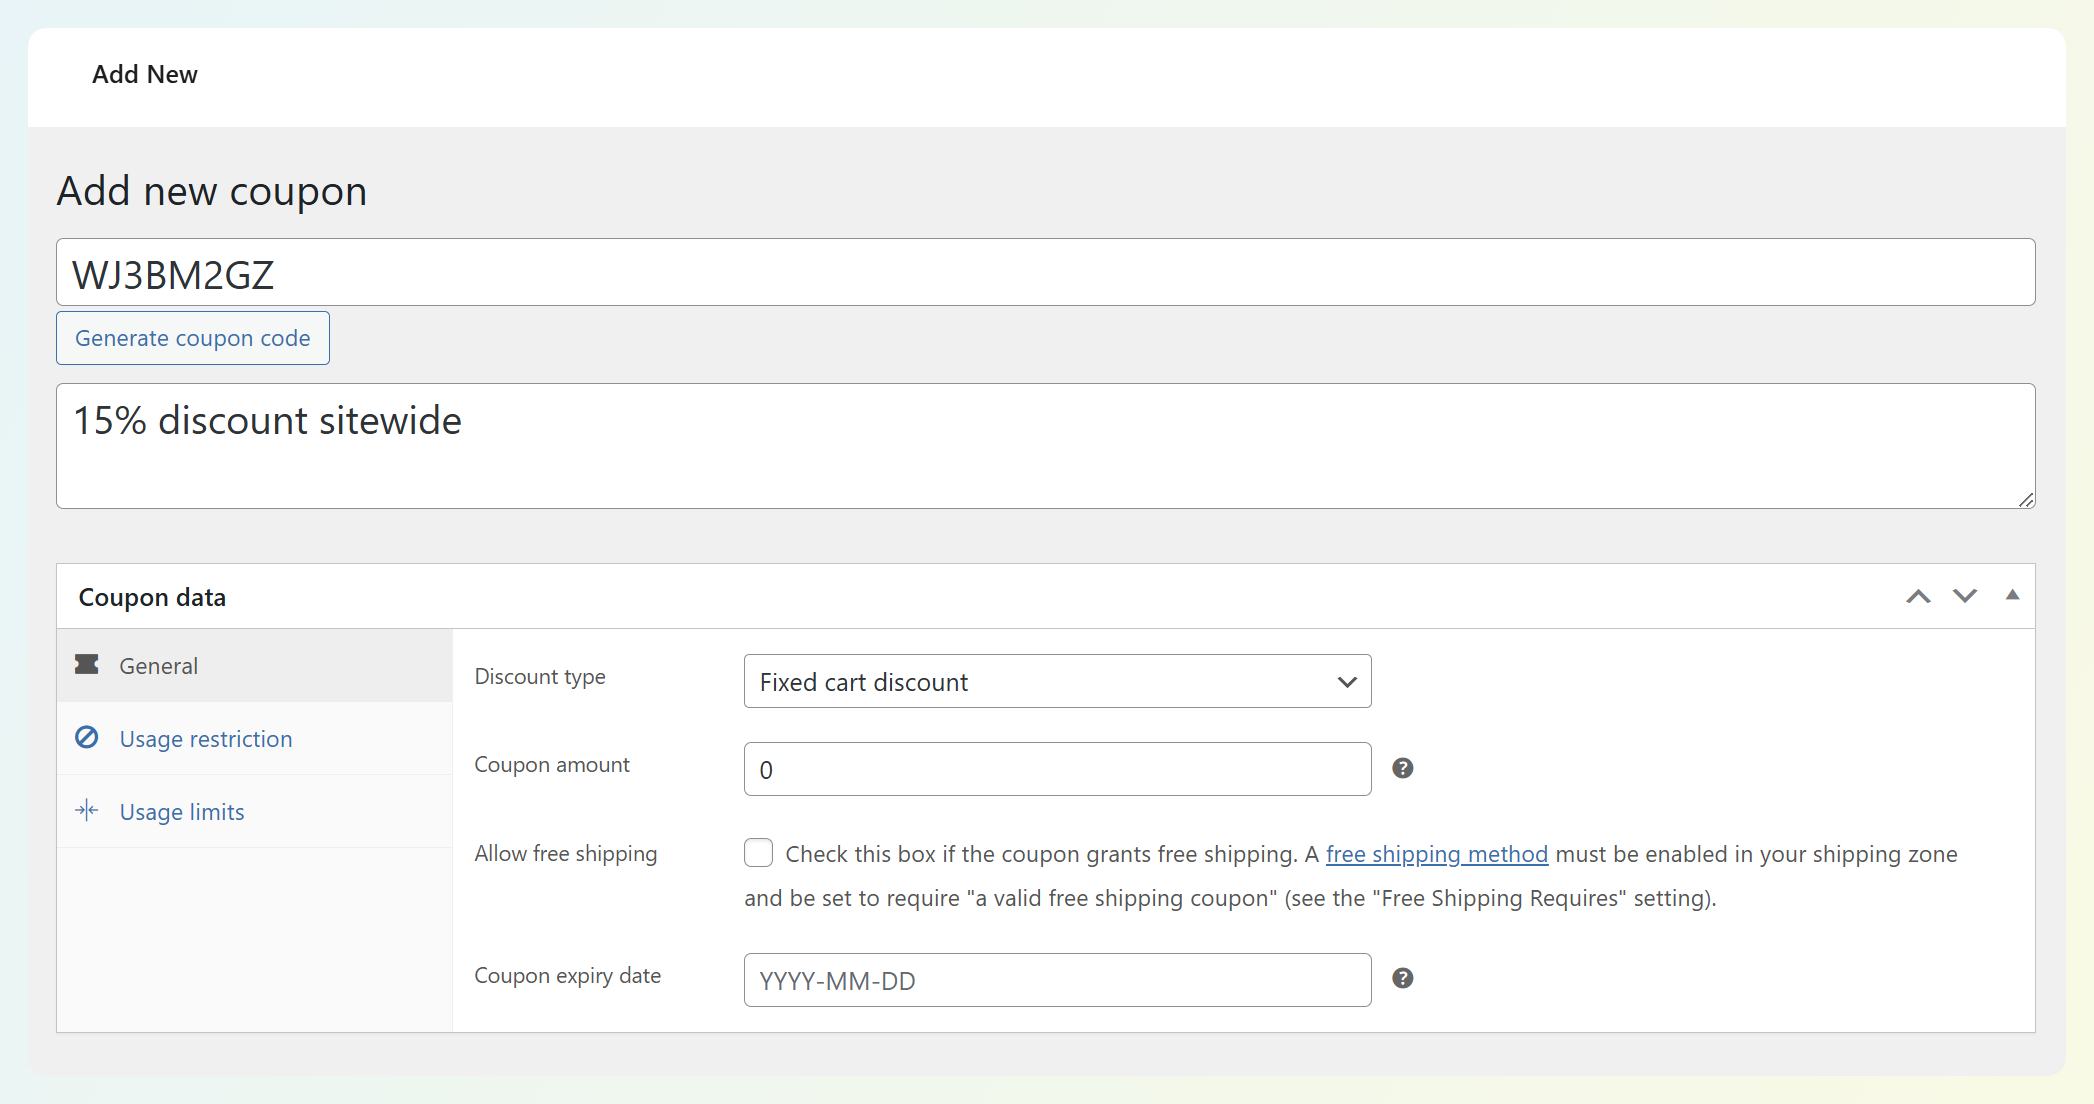Open the Discount type dropdown
The width and height of the screenshot is (2094, 1104).
coord(1057,682)
